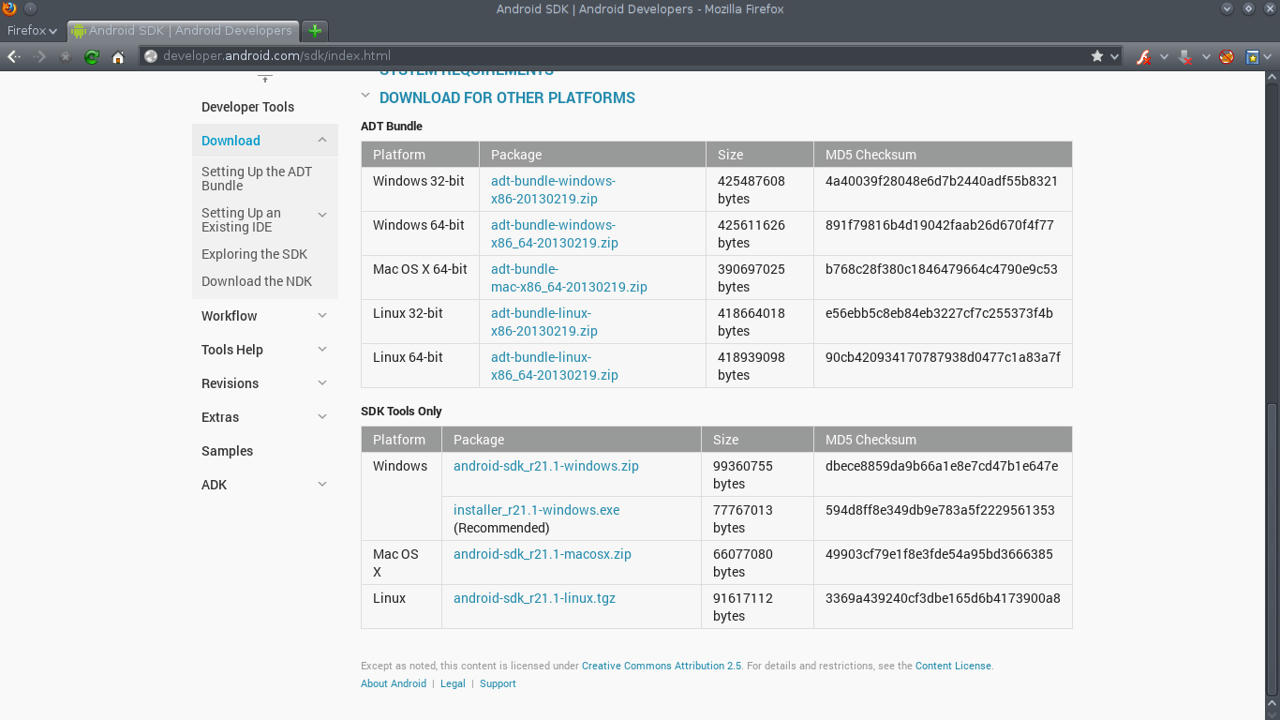The image size is (1280, 720).
Task: Open the Support footer link
Action: click(498, 684)
